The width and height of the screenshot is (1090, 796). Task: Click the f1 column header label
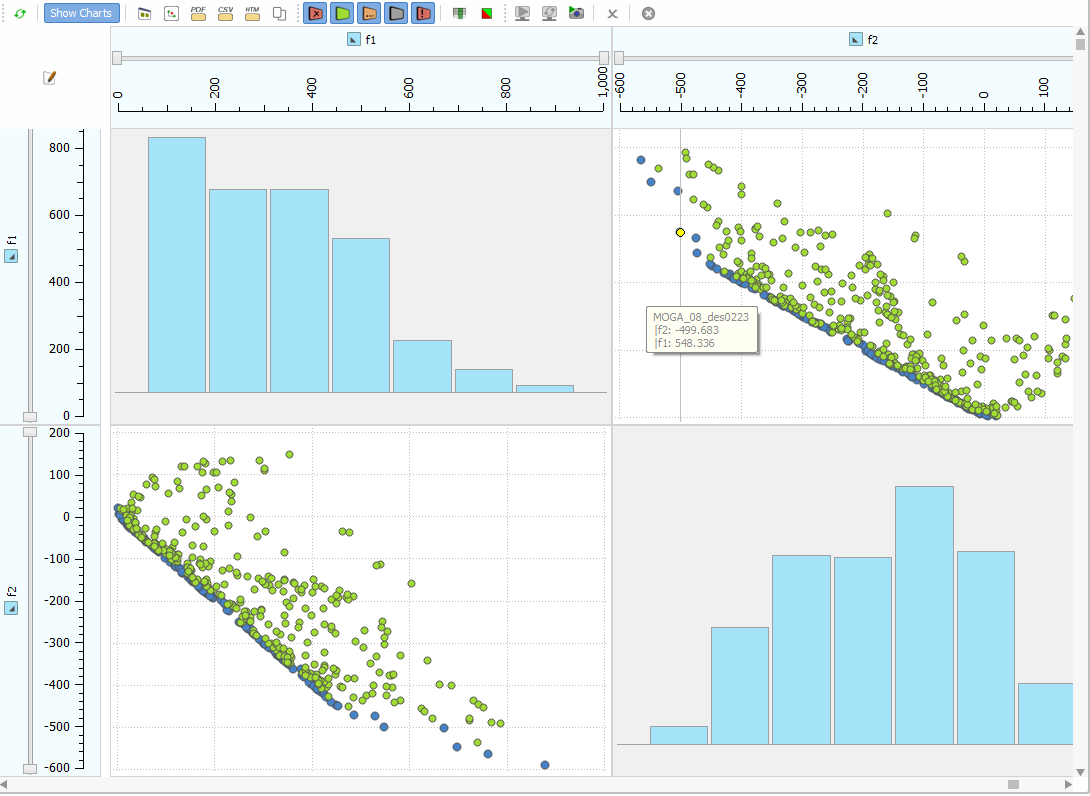[x=371, y=40]
